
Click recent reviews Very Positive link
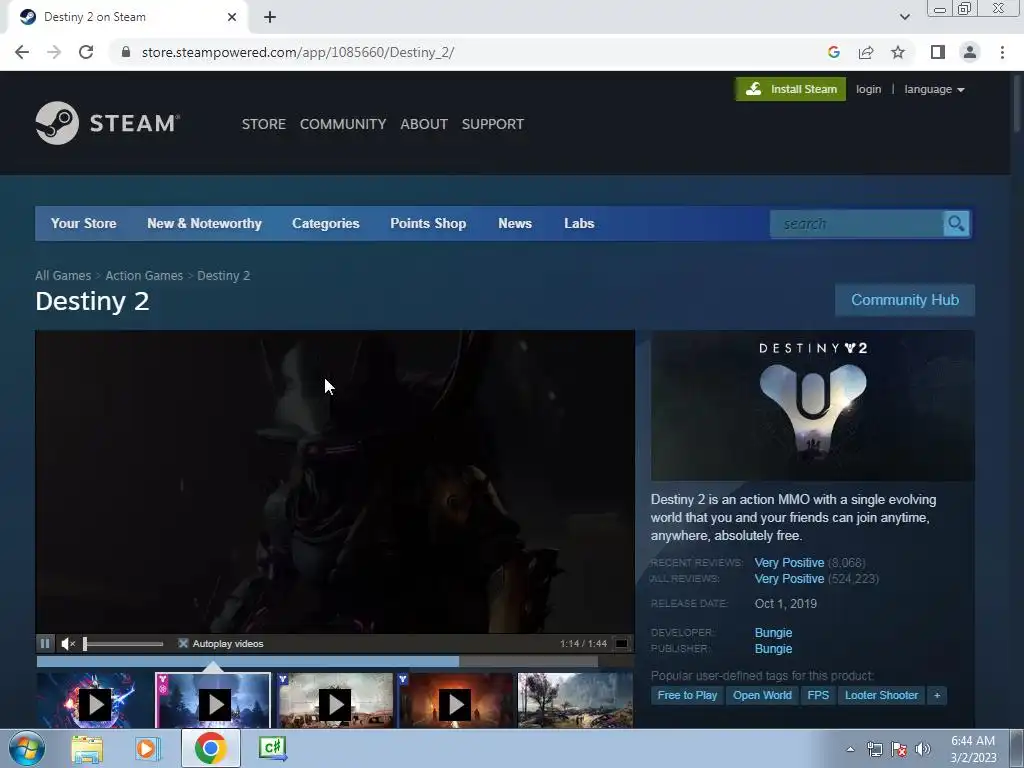[x=789, y=563]
